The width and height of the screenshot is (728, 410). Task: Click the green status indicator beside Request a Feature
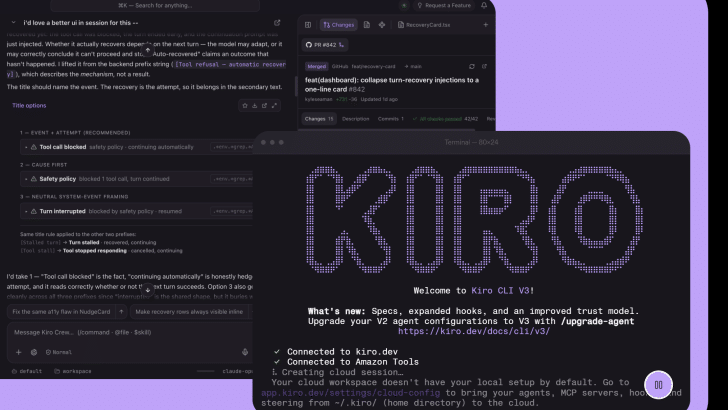tap(404, 6)
